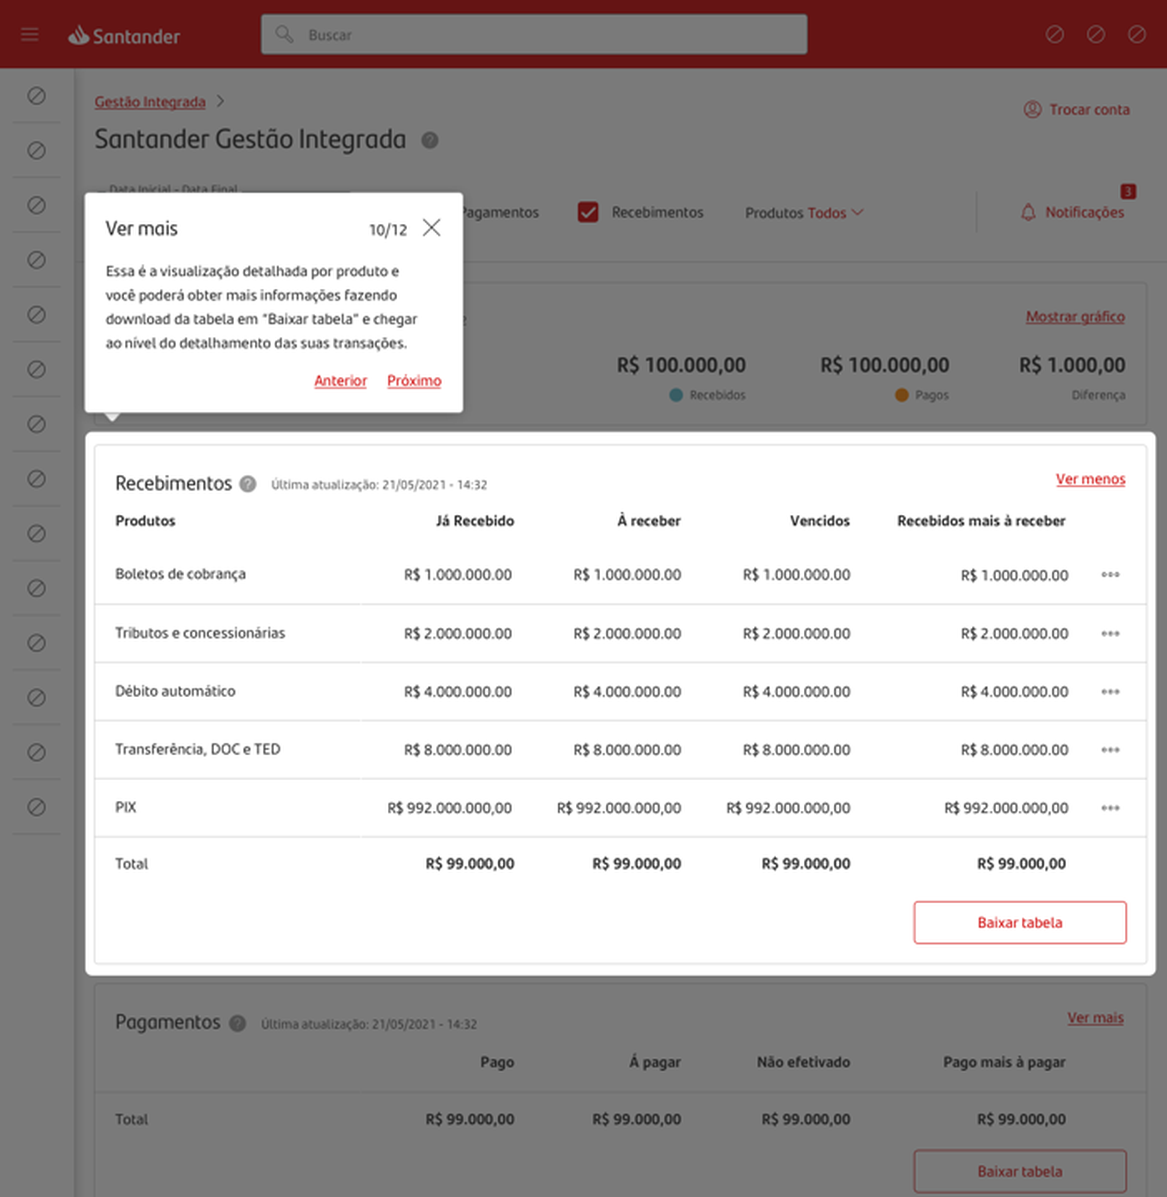1167x1197 pixels.
Task: Click the Pagamentos Última atualização timestamp
Action: pyautogui.click(x=369, y=1024)
